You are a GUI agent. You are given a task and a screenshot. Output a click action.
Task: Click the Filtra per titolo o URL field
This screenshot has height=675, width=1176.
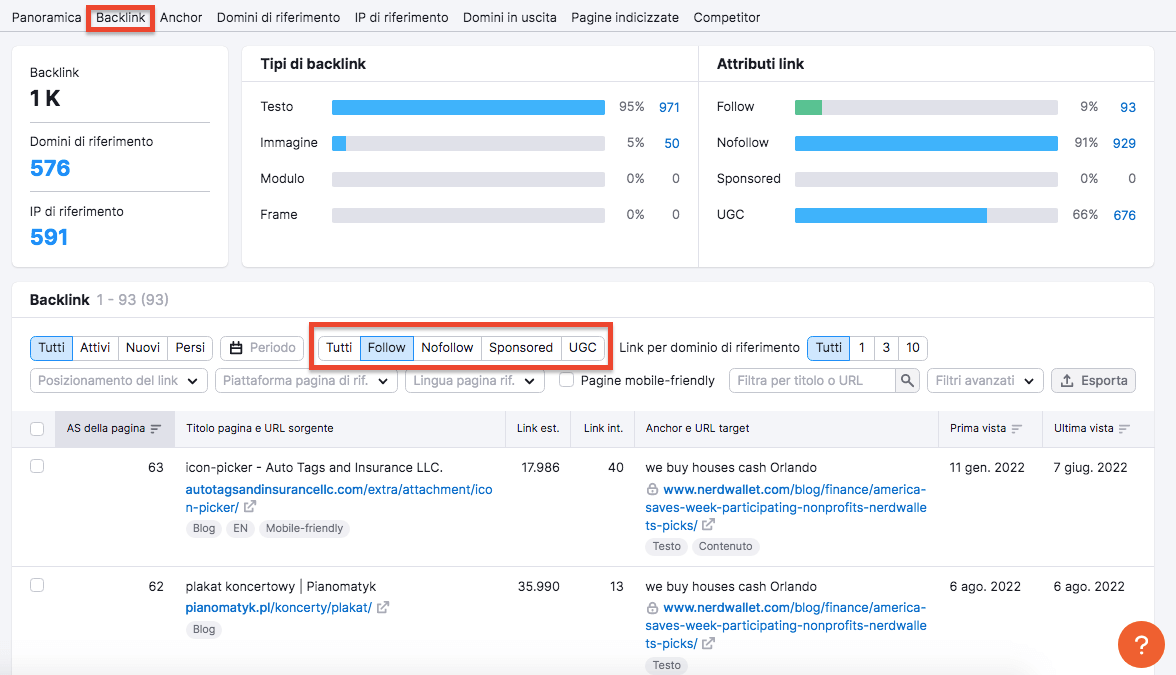point(812,380)
